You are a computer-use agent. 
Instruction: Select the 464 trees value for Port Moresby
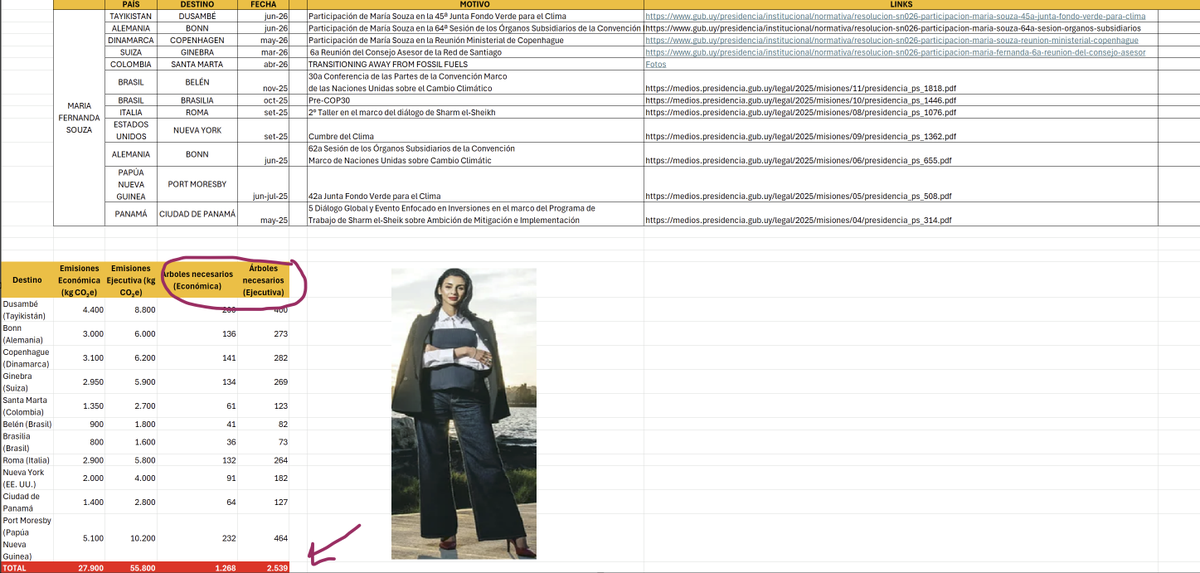[x=264, y=538]
